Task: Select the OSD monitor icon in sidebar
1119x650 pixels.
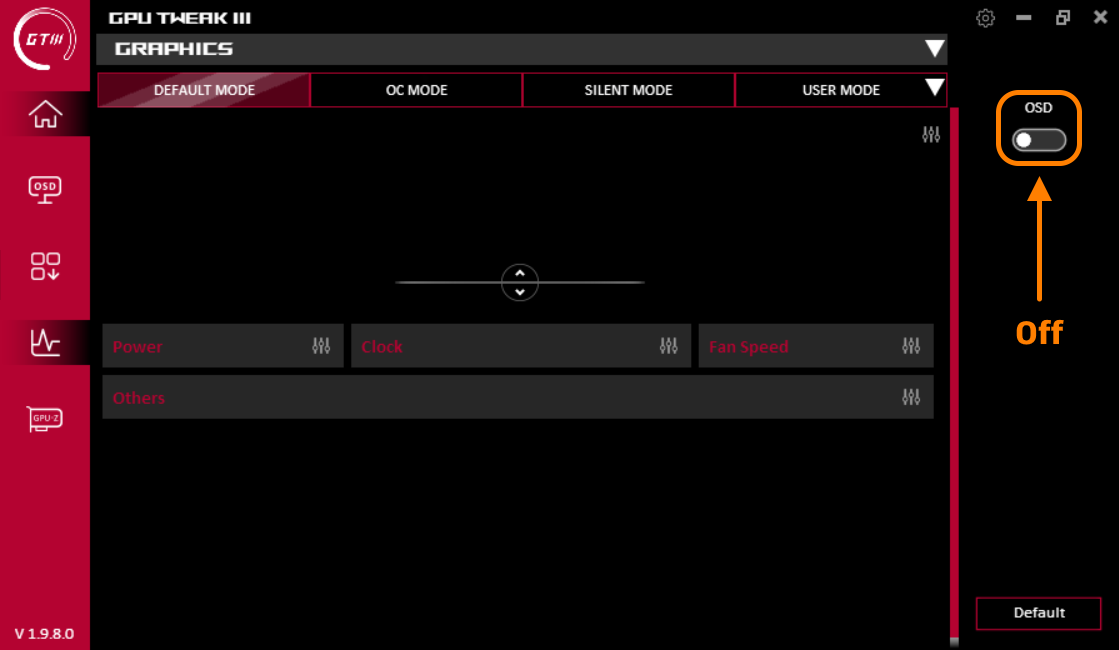Action: tap(45, 189)
